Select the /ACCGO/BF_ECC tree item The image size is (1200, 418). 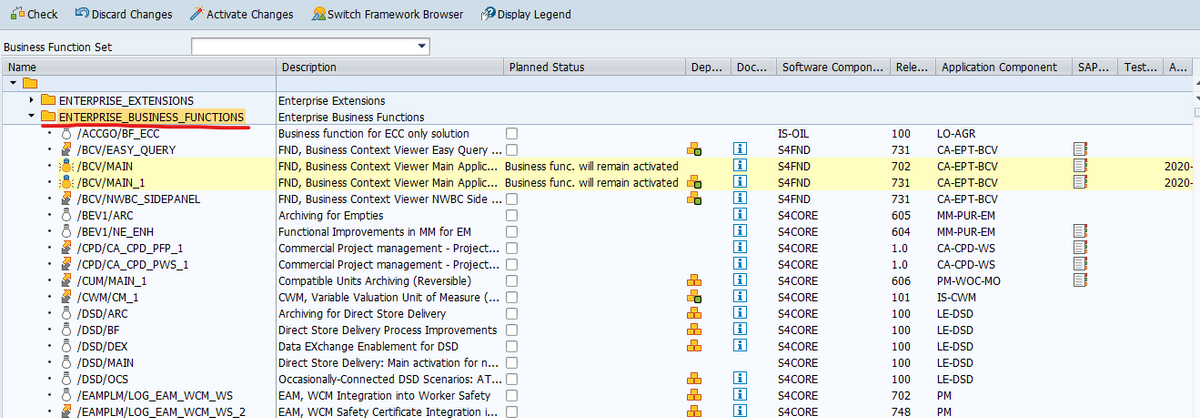[118, 134]
